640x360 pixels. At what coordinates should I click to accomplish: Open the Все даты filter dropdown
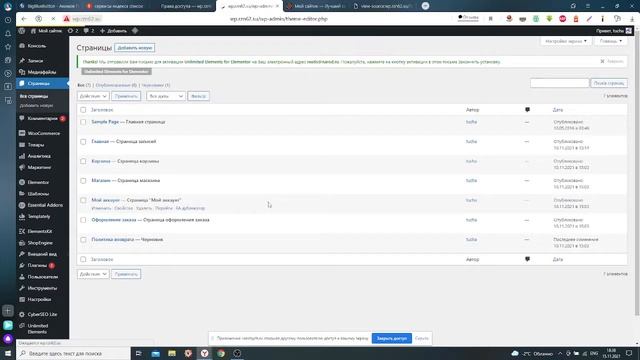point(166,96)
